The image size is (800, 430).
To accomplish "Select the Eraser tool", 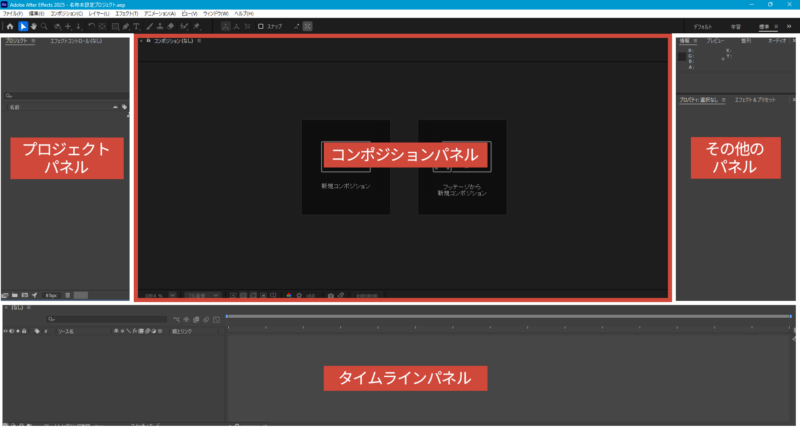I will [171, 26].
